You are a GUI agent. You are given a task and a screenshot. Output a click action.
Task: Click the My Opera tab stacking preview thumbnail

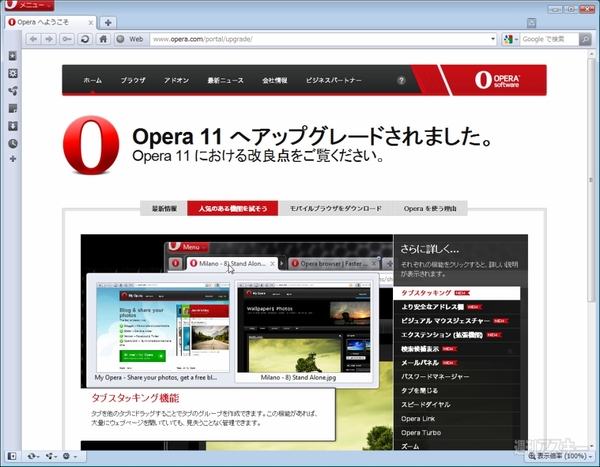coord(163,327)
